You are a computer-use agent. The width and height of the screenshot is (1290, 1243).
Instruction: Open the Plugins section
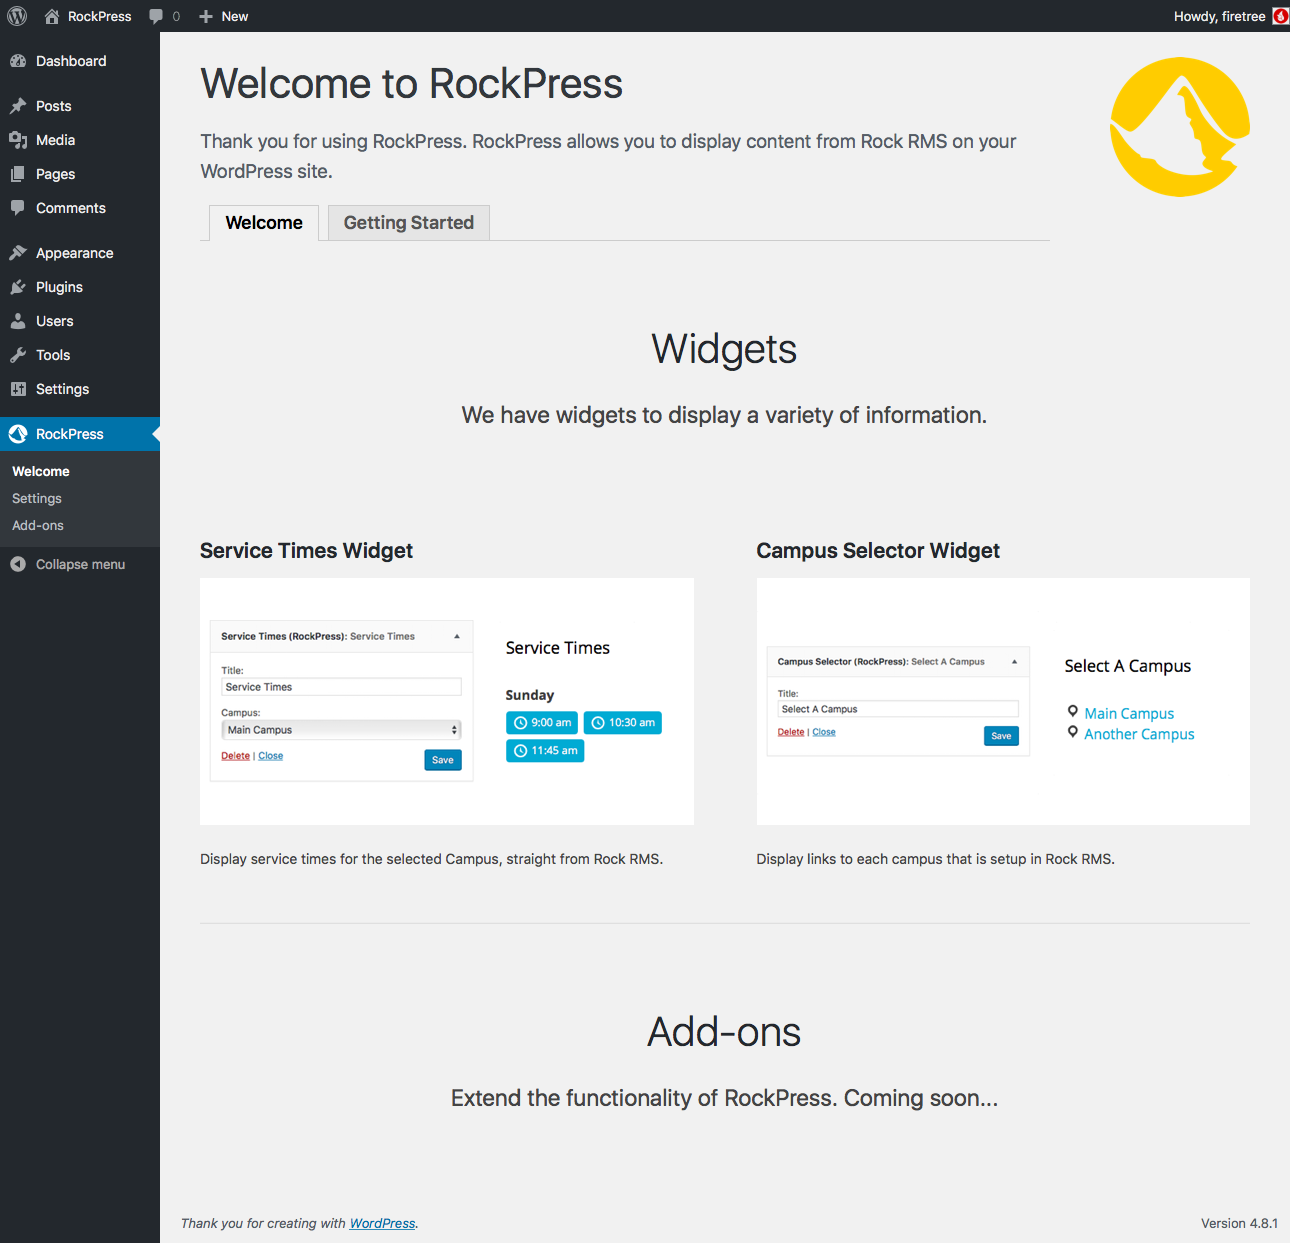coord(59,287)
